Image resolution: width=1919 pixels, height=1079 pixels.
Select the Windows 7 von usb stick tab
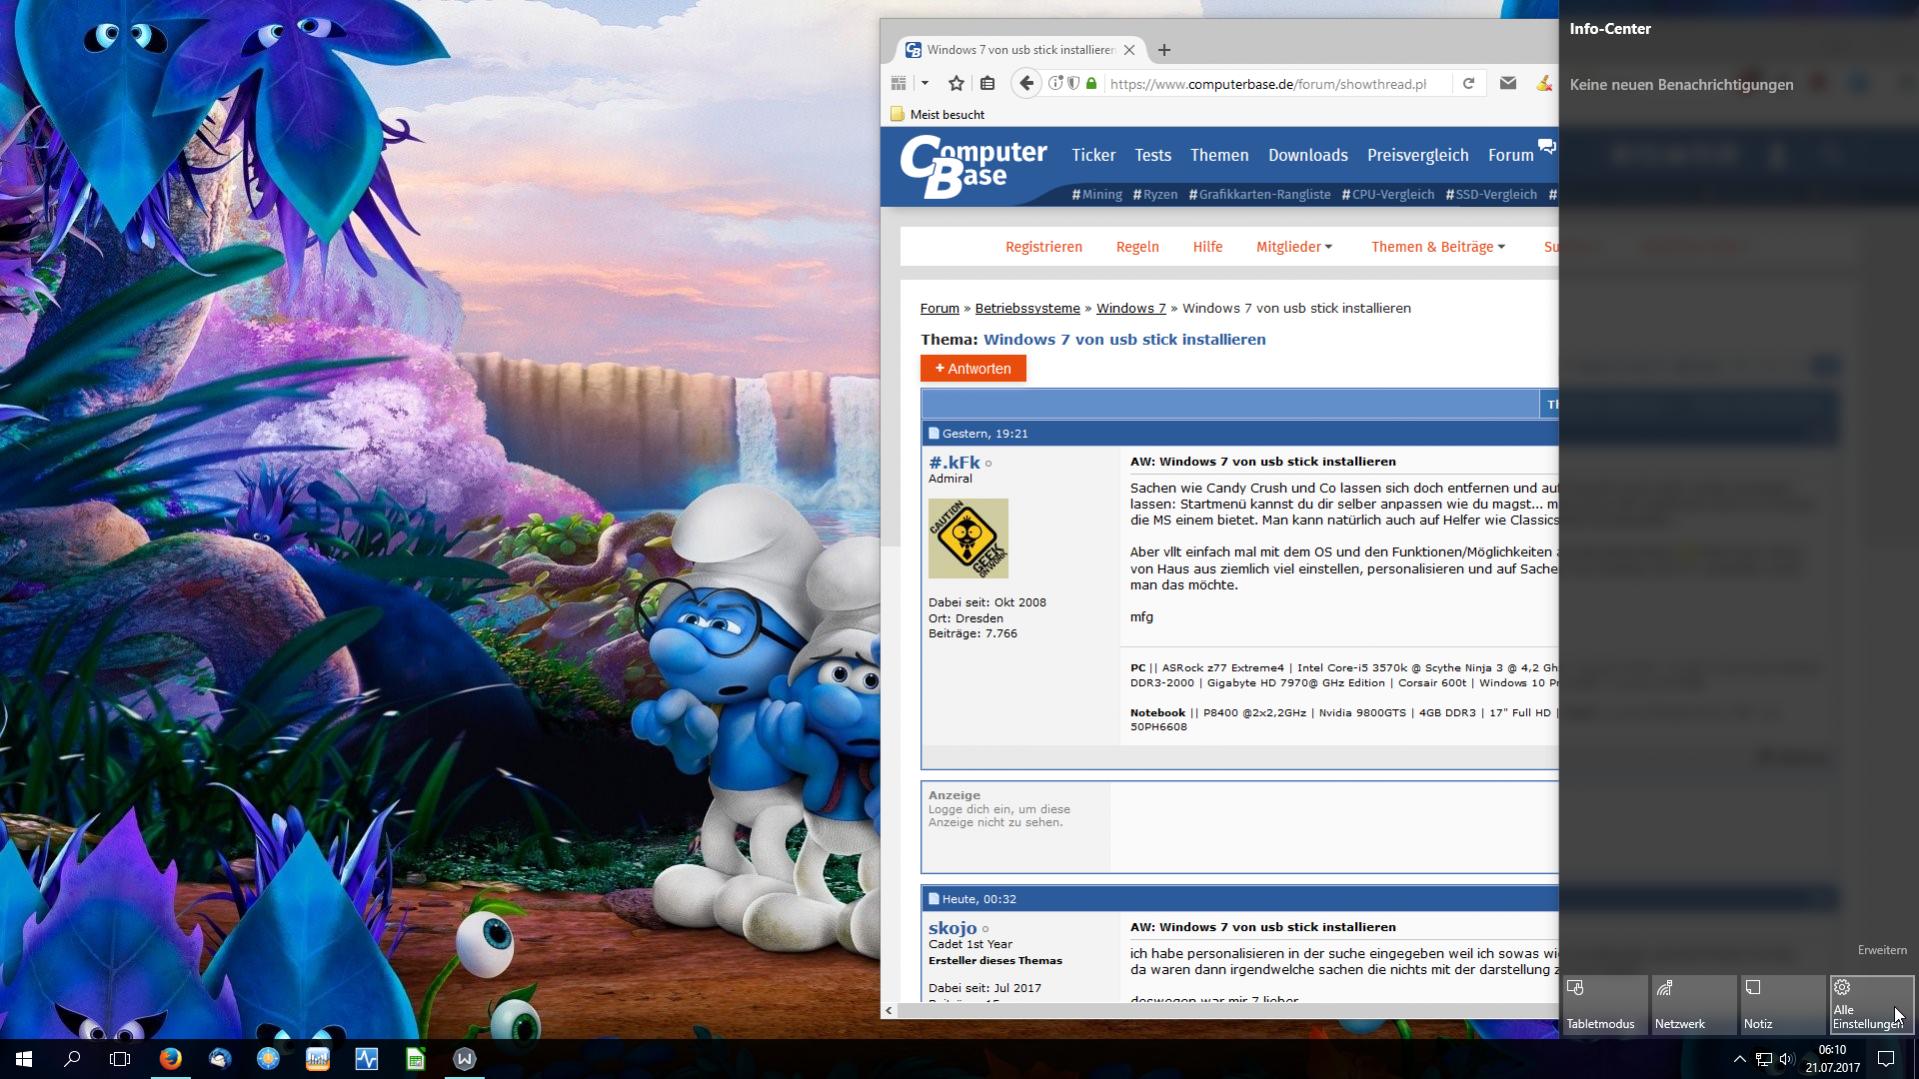point(1020,50)
